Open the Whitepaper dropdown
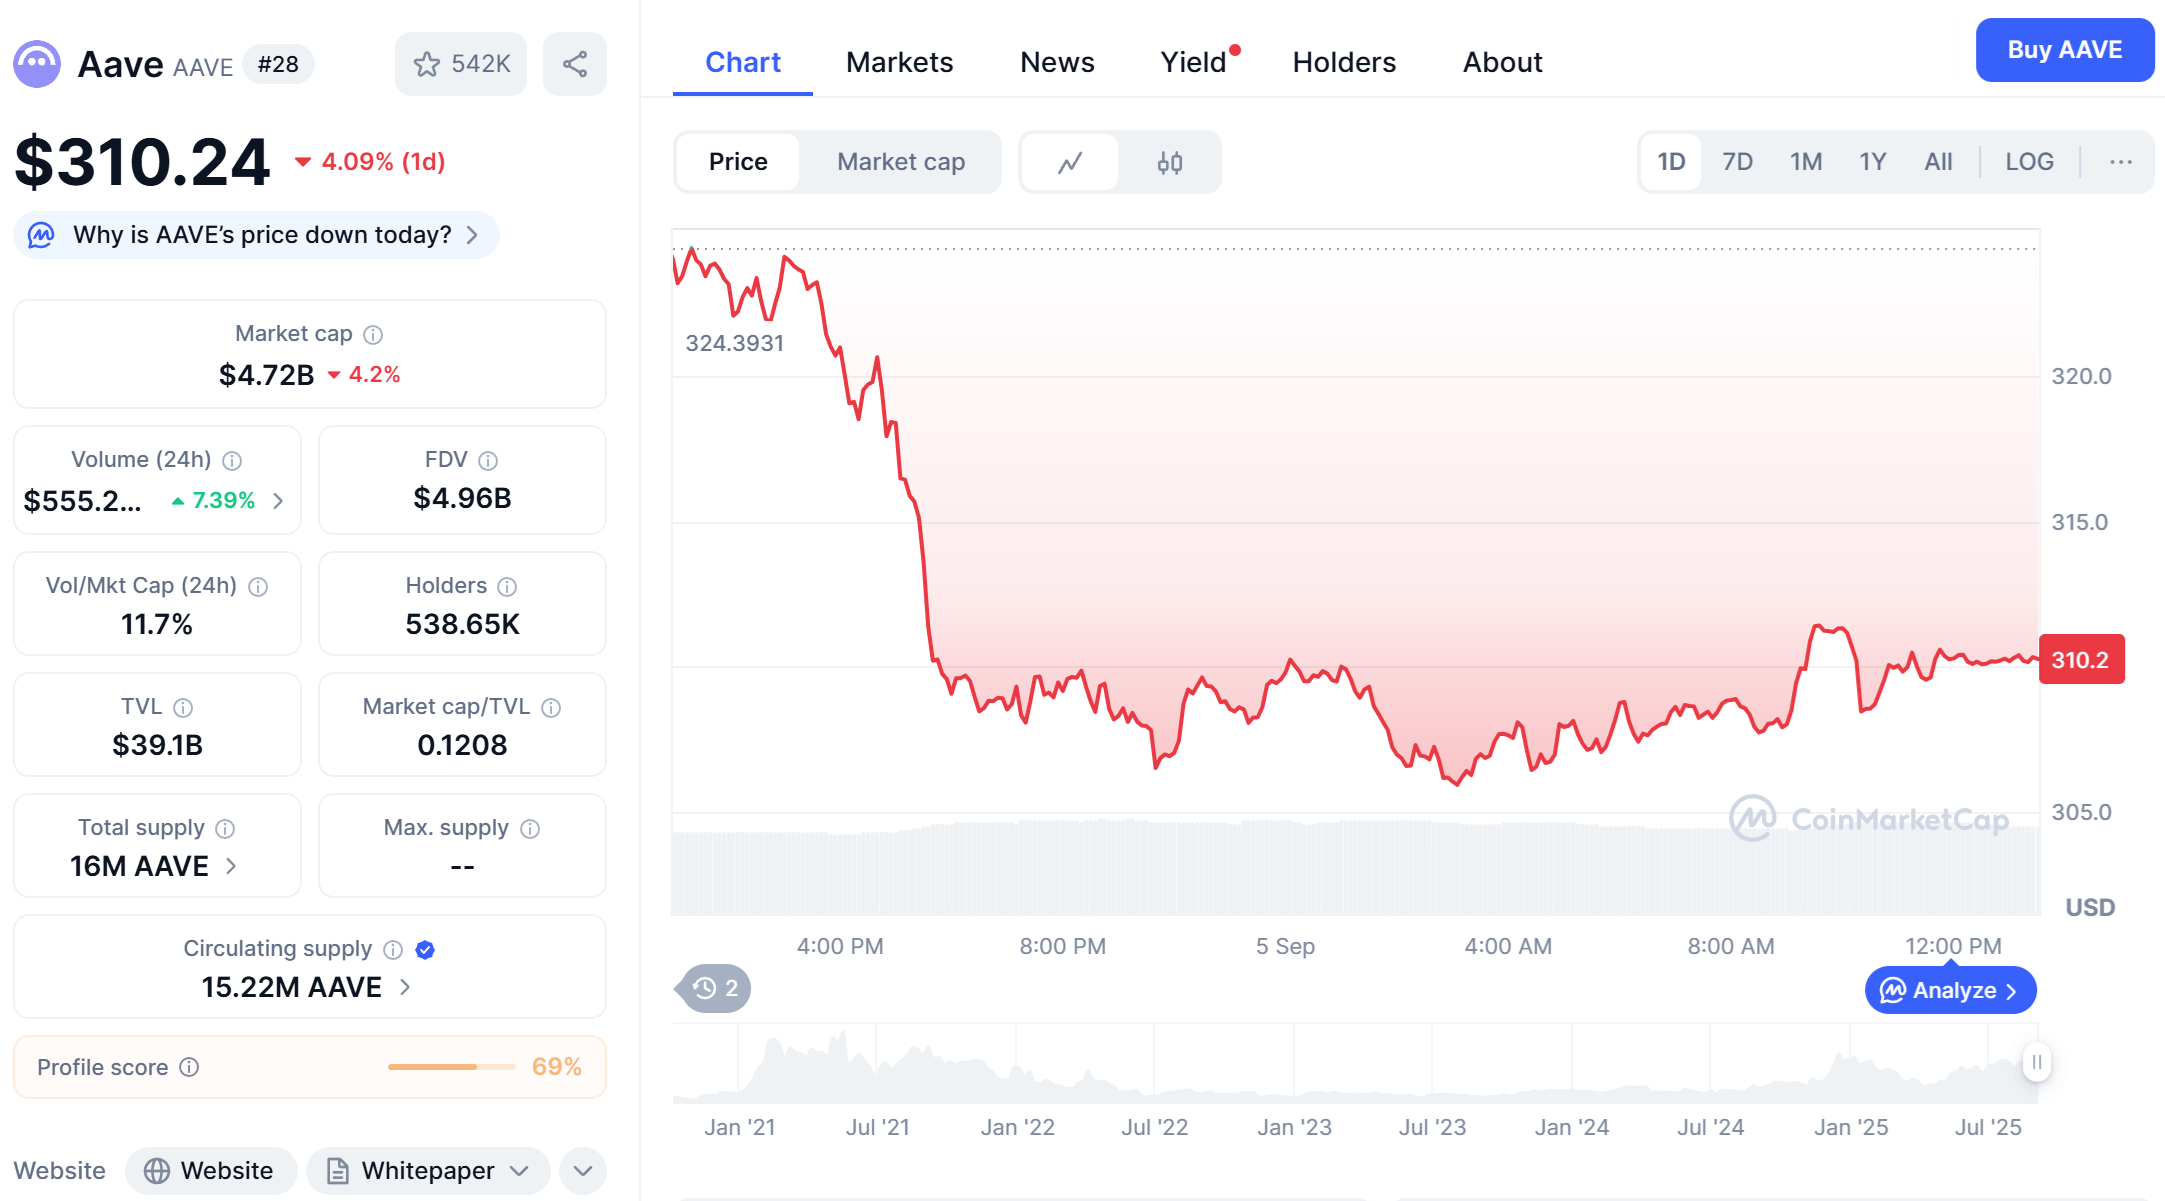This screenshot has height=1201, width=2165. coord(428,1171)
